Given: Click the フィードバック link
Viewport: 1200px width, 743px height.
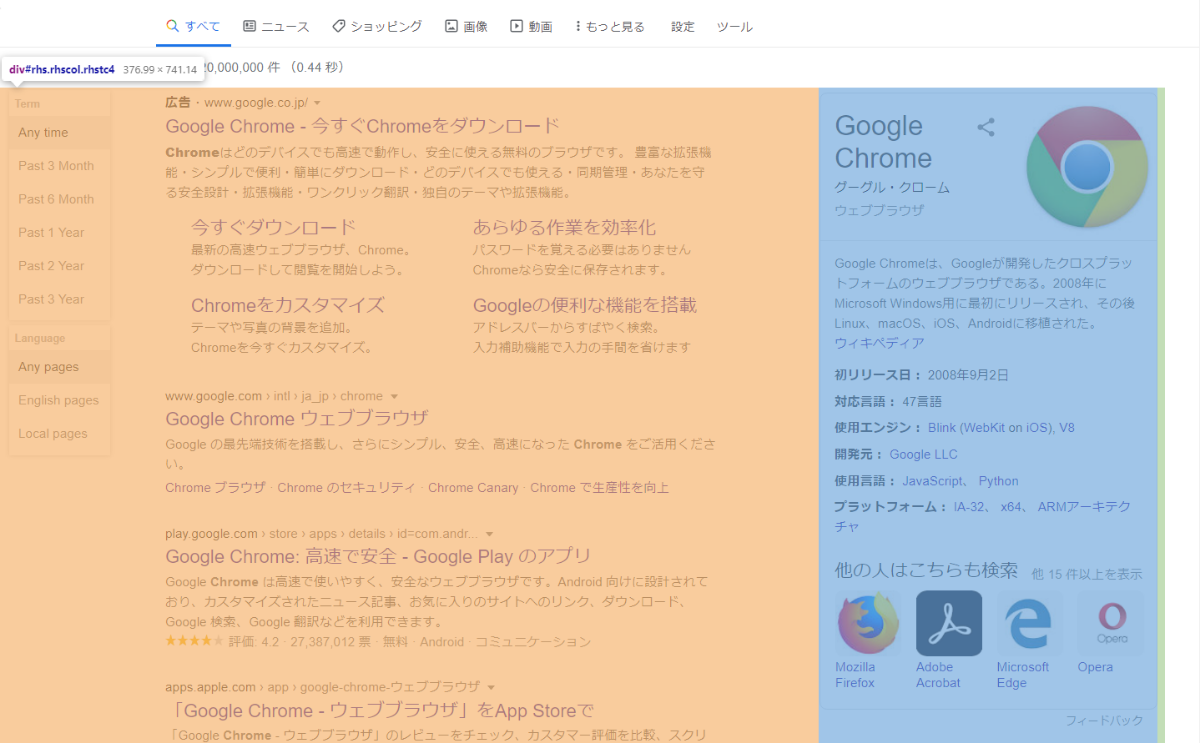Looking at the screenshot, I should [x=1104, y=721].
